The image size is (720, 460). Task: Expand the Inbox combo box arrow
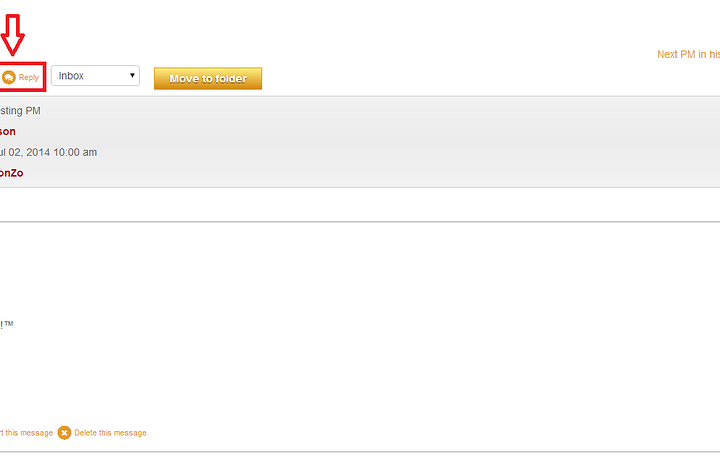tap(132, 76)
